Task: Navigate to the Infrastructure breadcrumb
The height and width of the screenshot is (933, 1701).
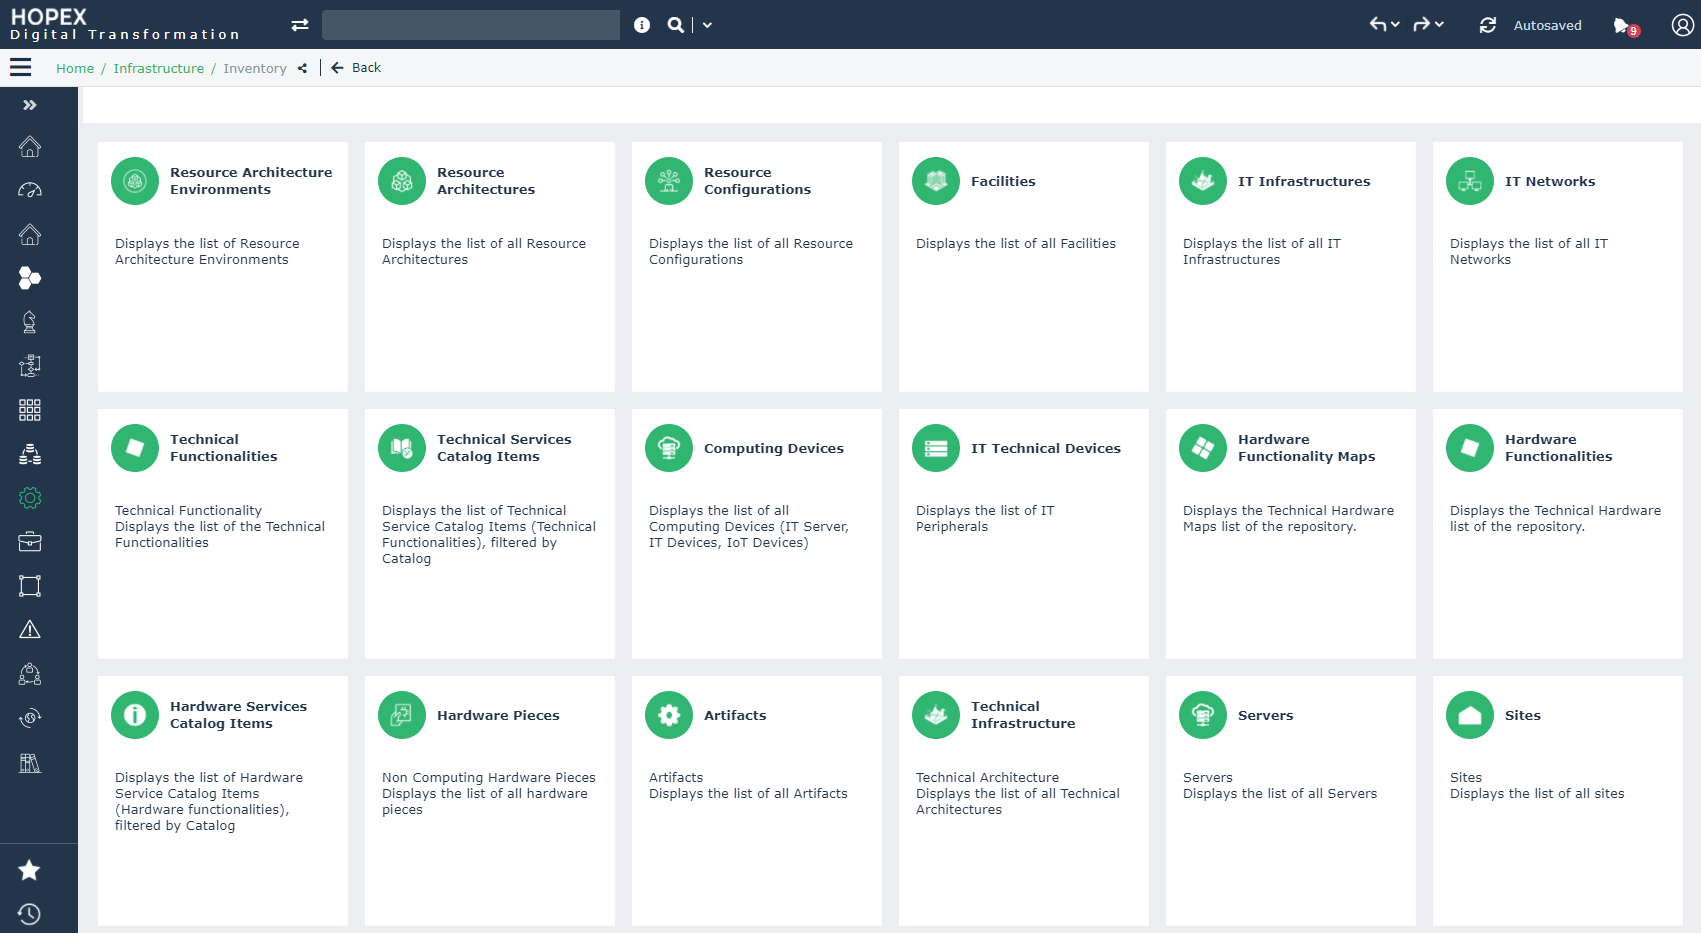Action: pyautogui.click(x=158, y=68)
